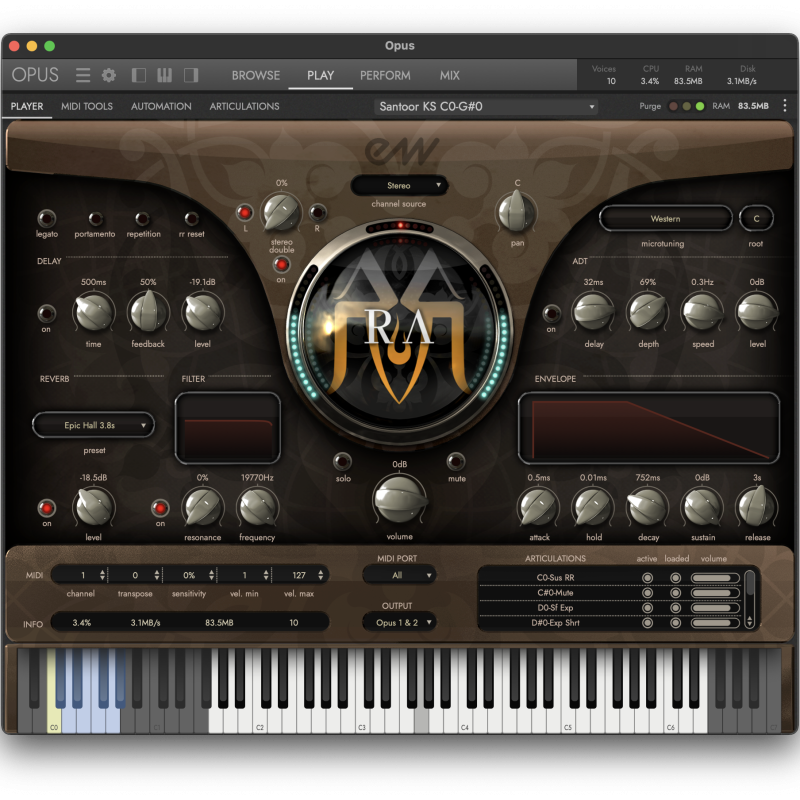Viewport: 800px width, 800px height.
Task: Click the ADT depth knob
Action: [648, 312]
